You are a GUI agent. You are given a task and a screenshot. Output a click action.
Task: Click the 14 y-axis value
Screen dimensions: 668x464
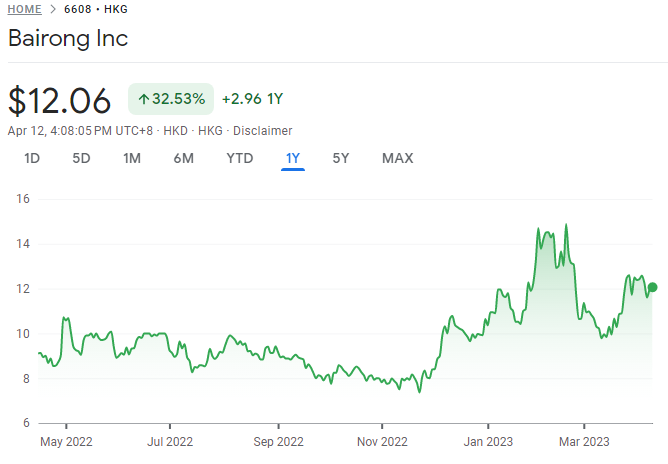tap(23, 244)
